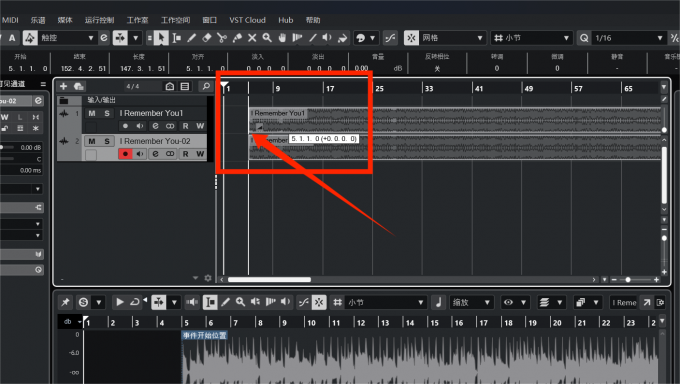Click the inspector volume fader 0.00 dB
Image resolution: width=680 pixels, height=384 pixels.
[21, 148]
